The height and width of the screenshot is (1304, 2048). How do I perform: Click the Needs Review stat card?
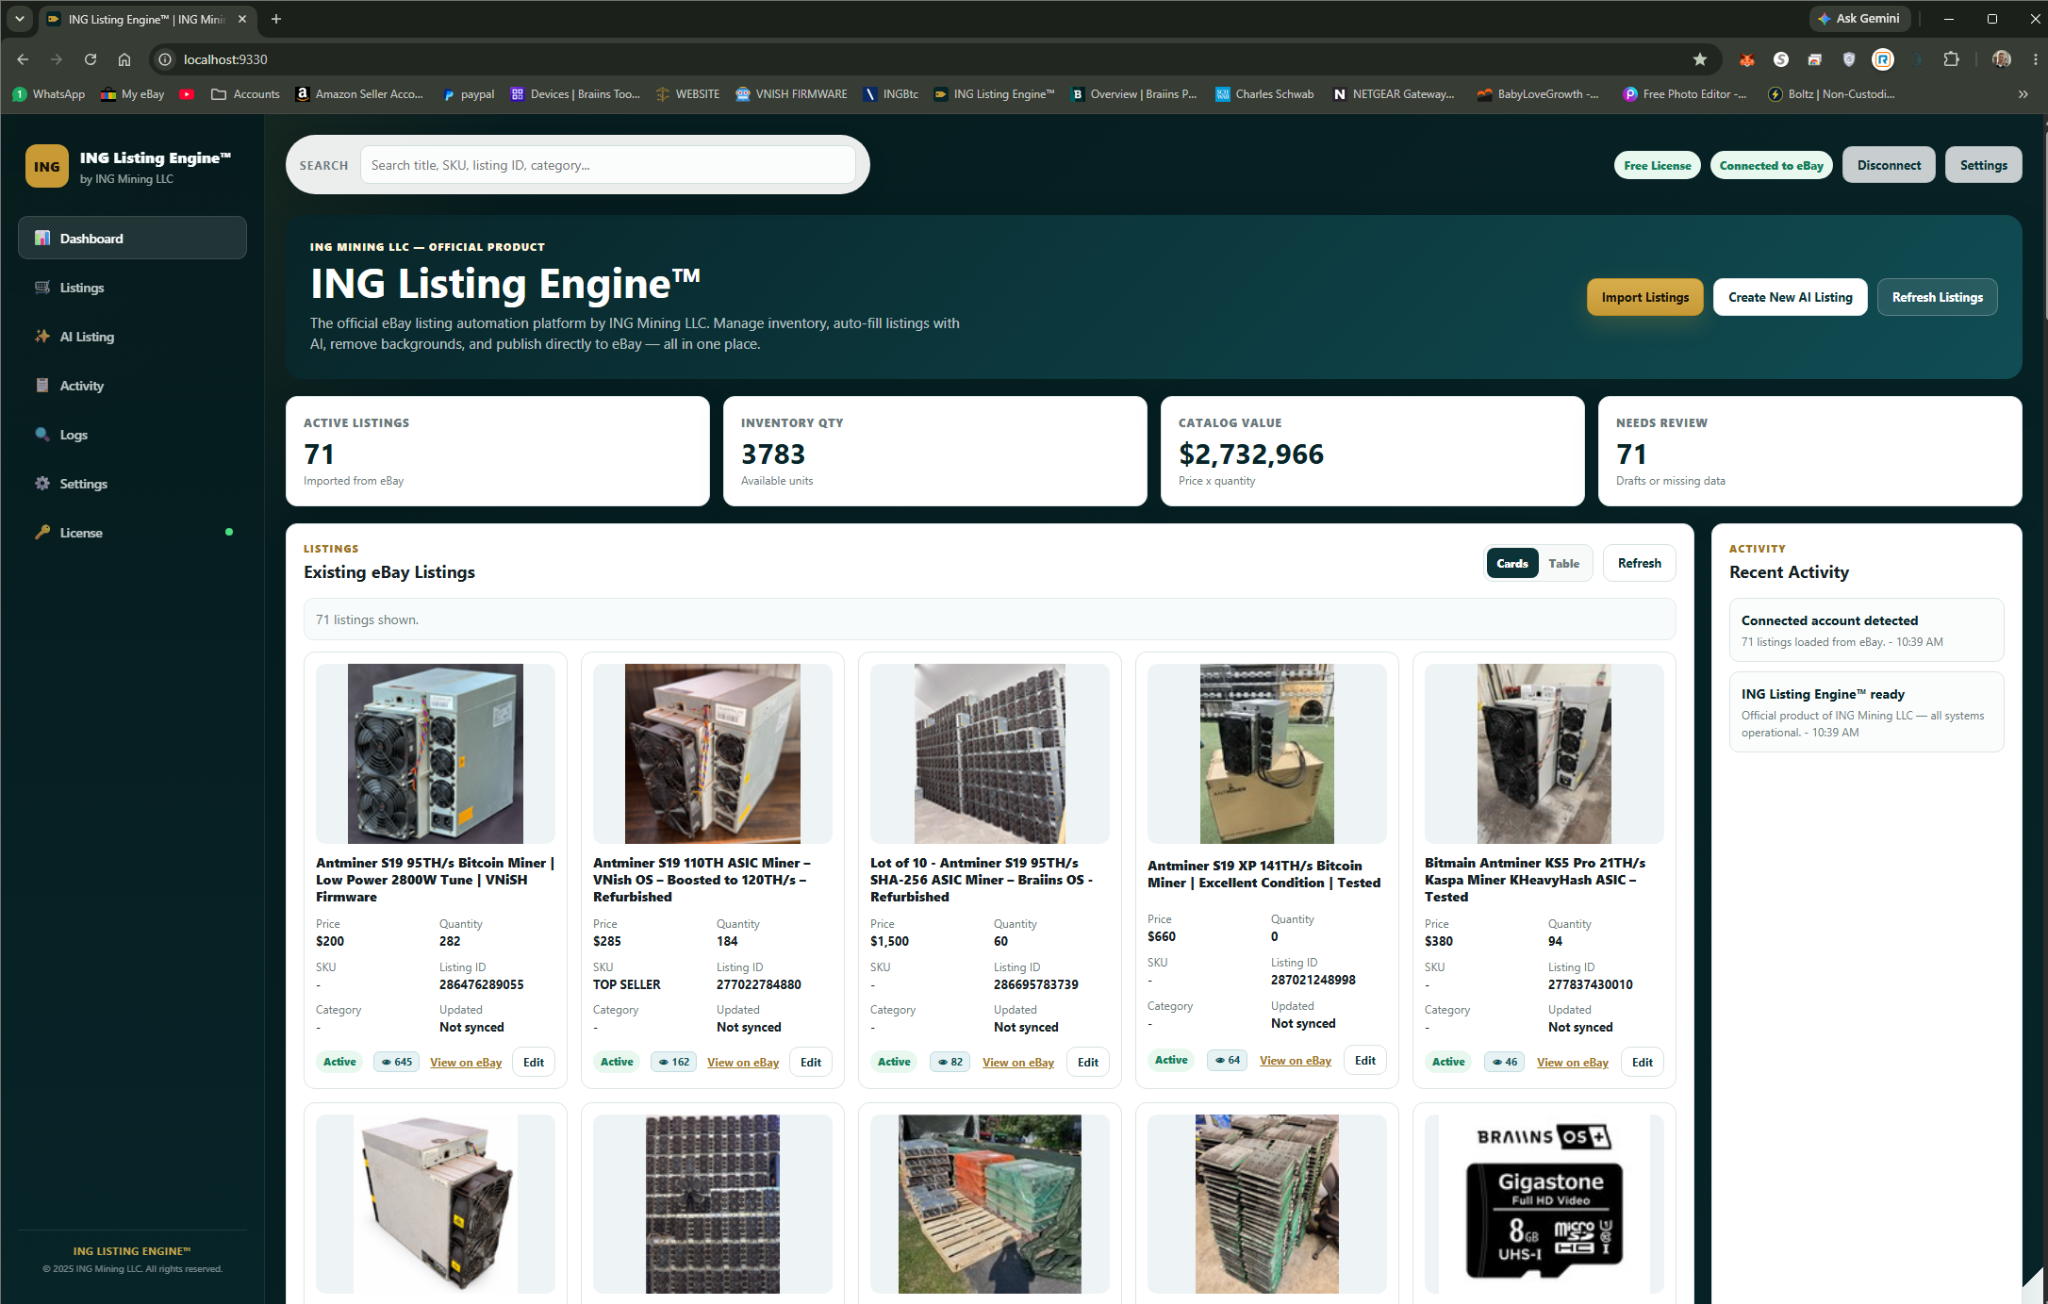tap(1809, 451)
